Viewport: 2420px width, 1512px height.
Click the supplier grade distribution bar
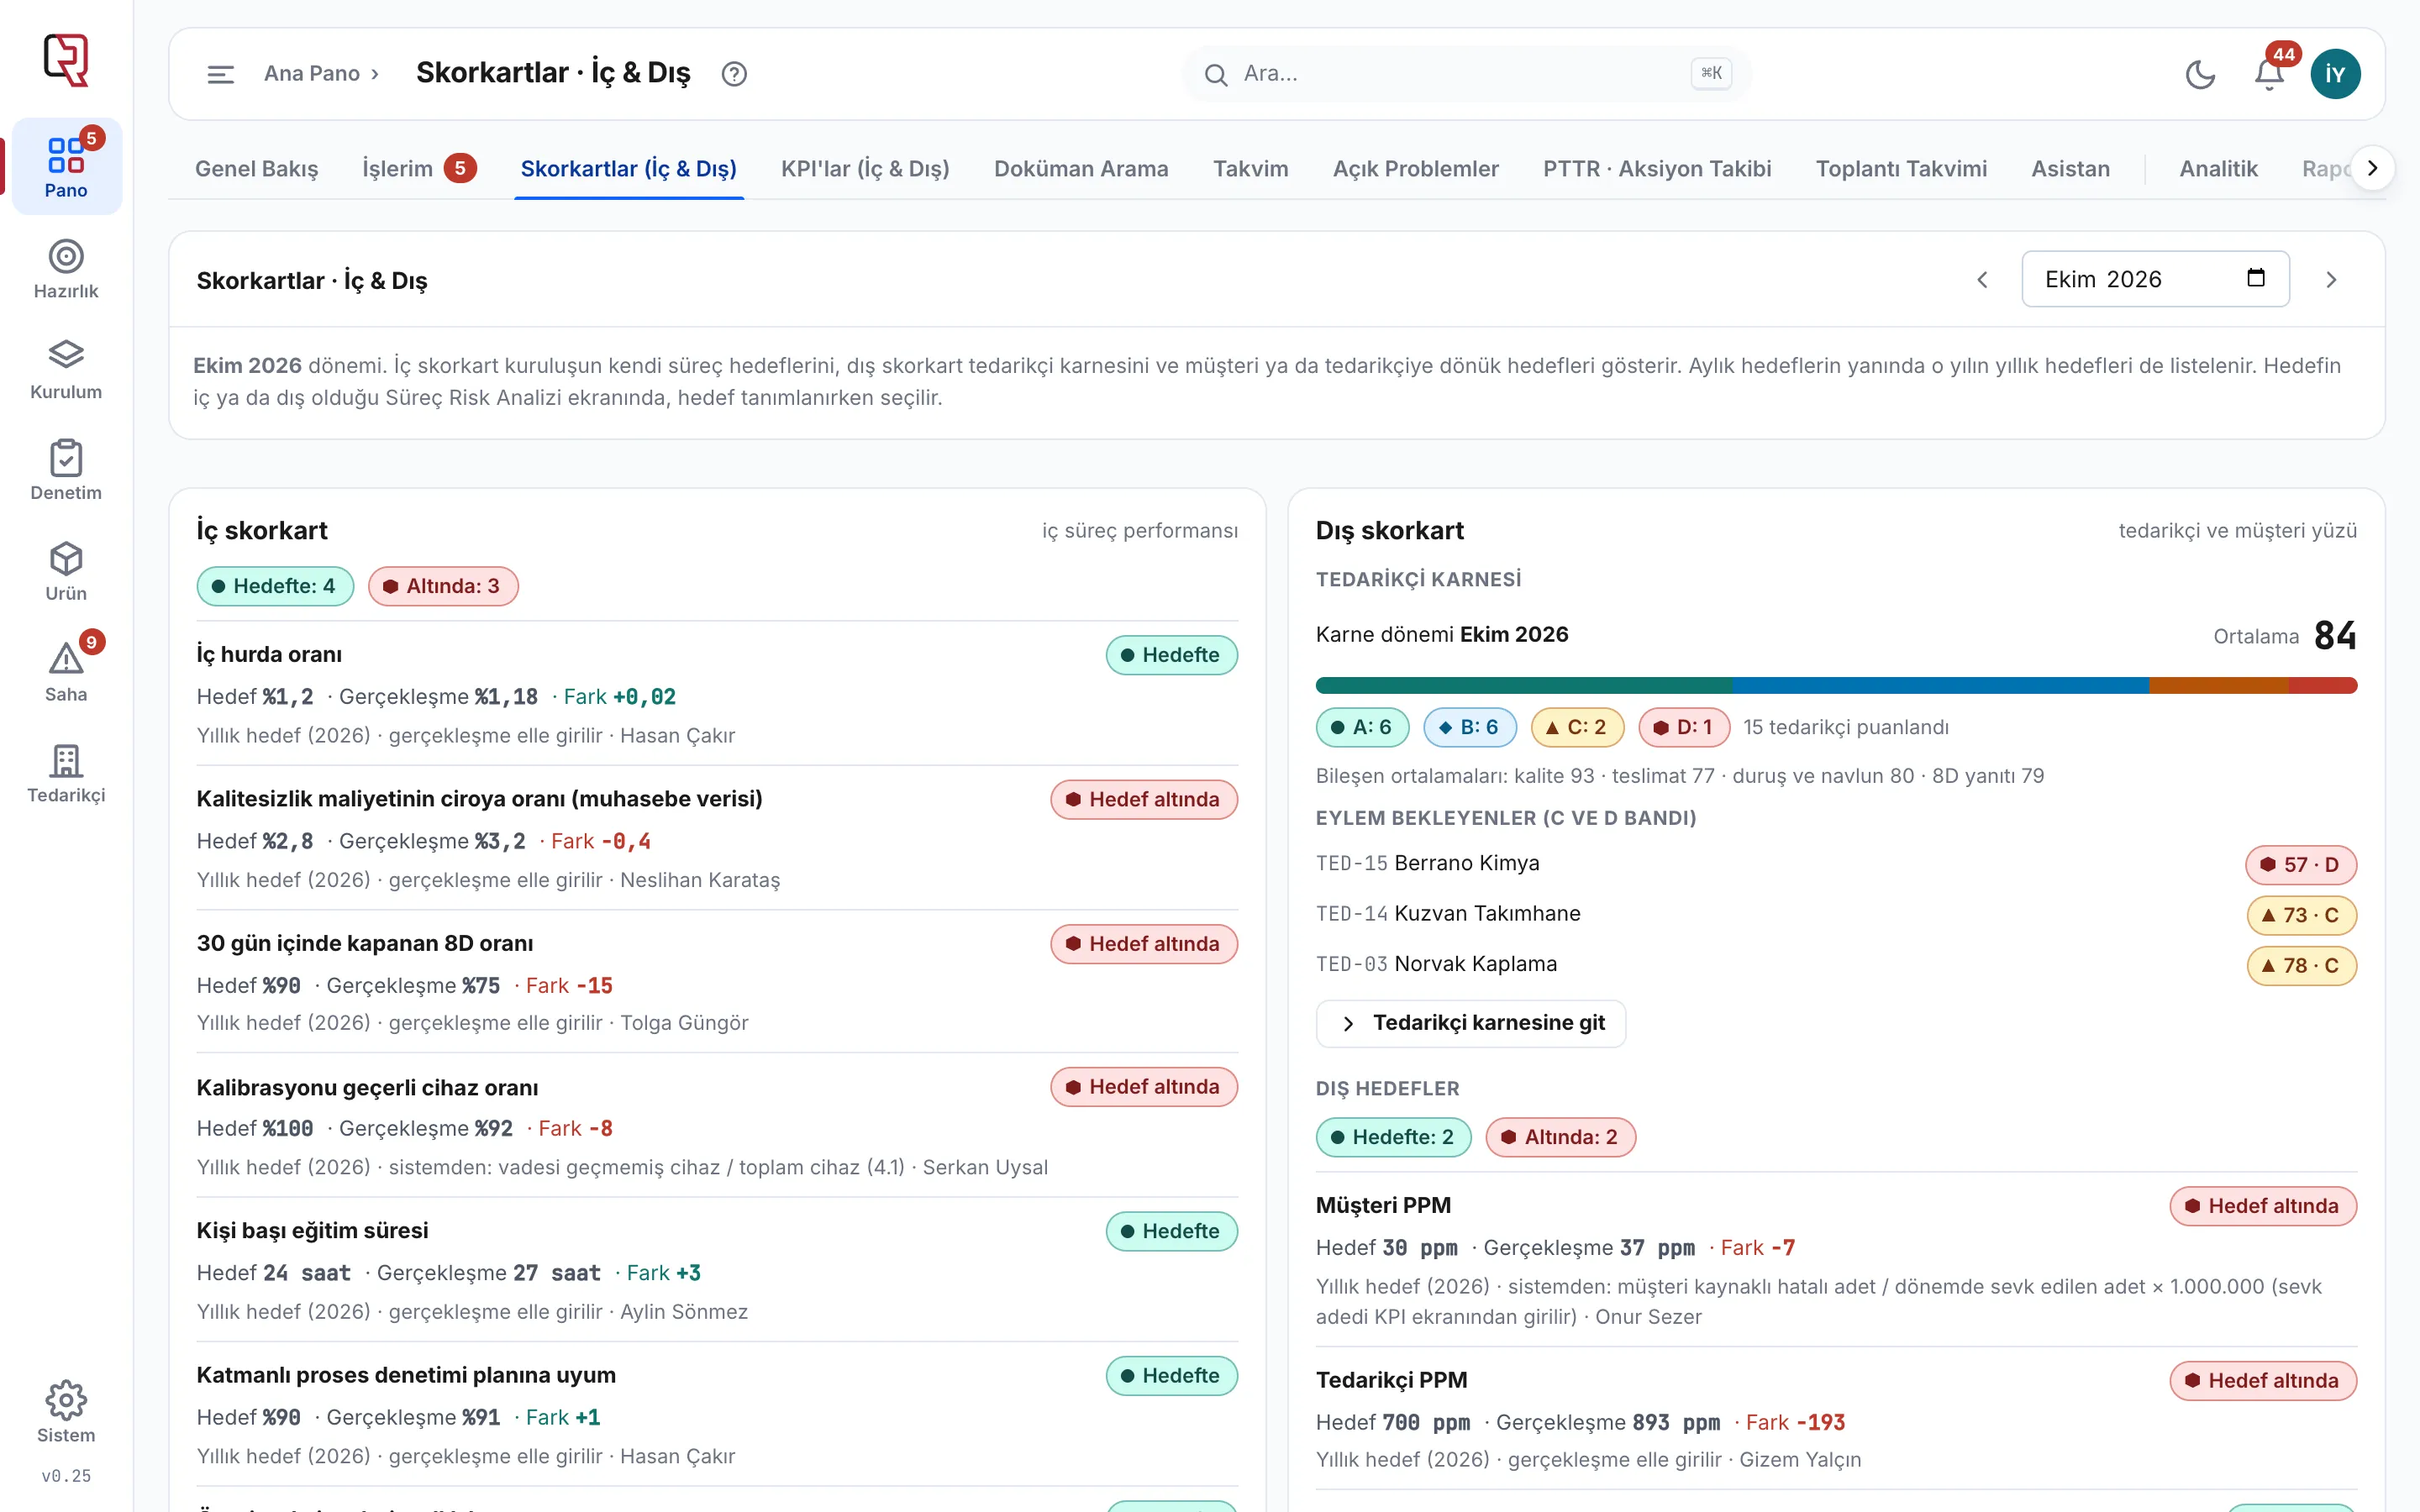[1836, 685]
